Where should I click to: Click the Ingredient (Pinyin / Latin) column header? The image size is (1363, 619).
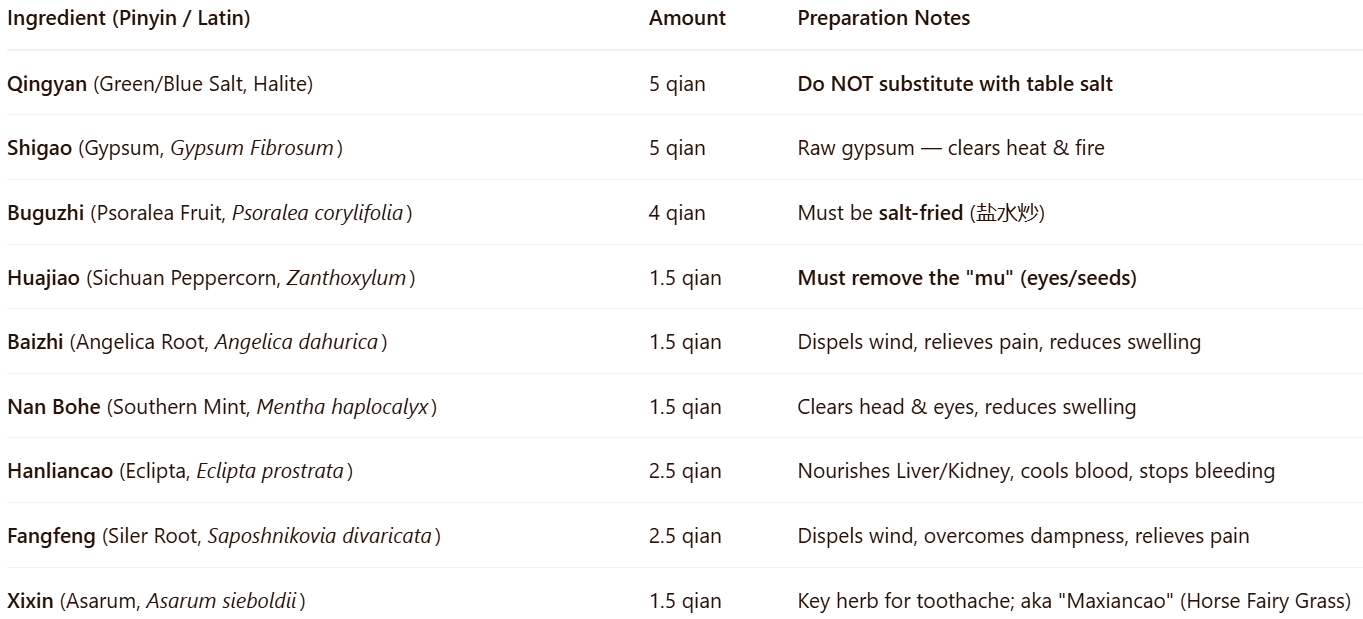128,18
